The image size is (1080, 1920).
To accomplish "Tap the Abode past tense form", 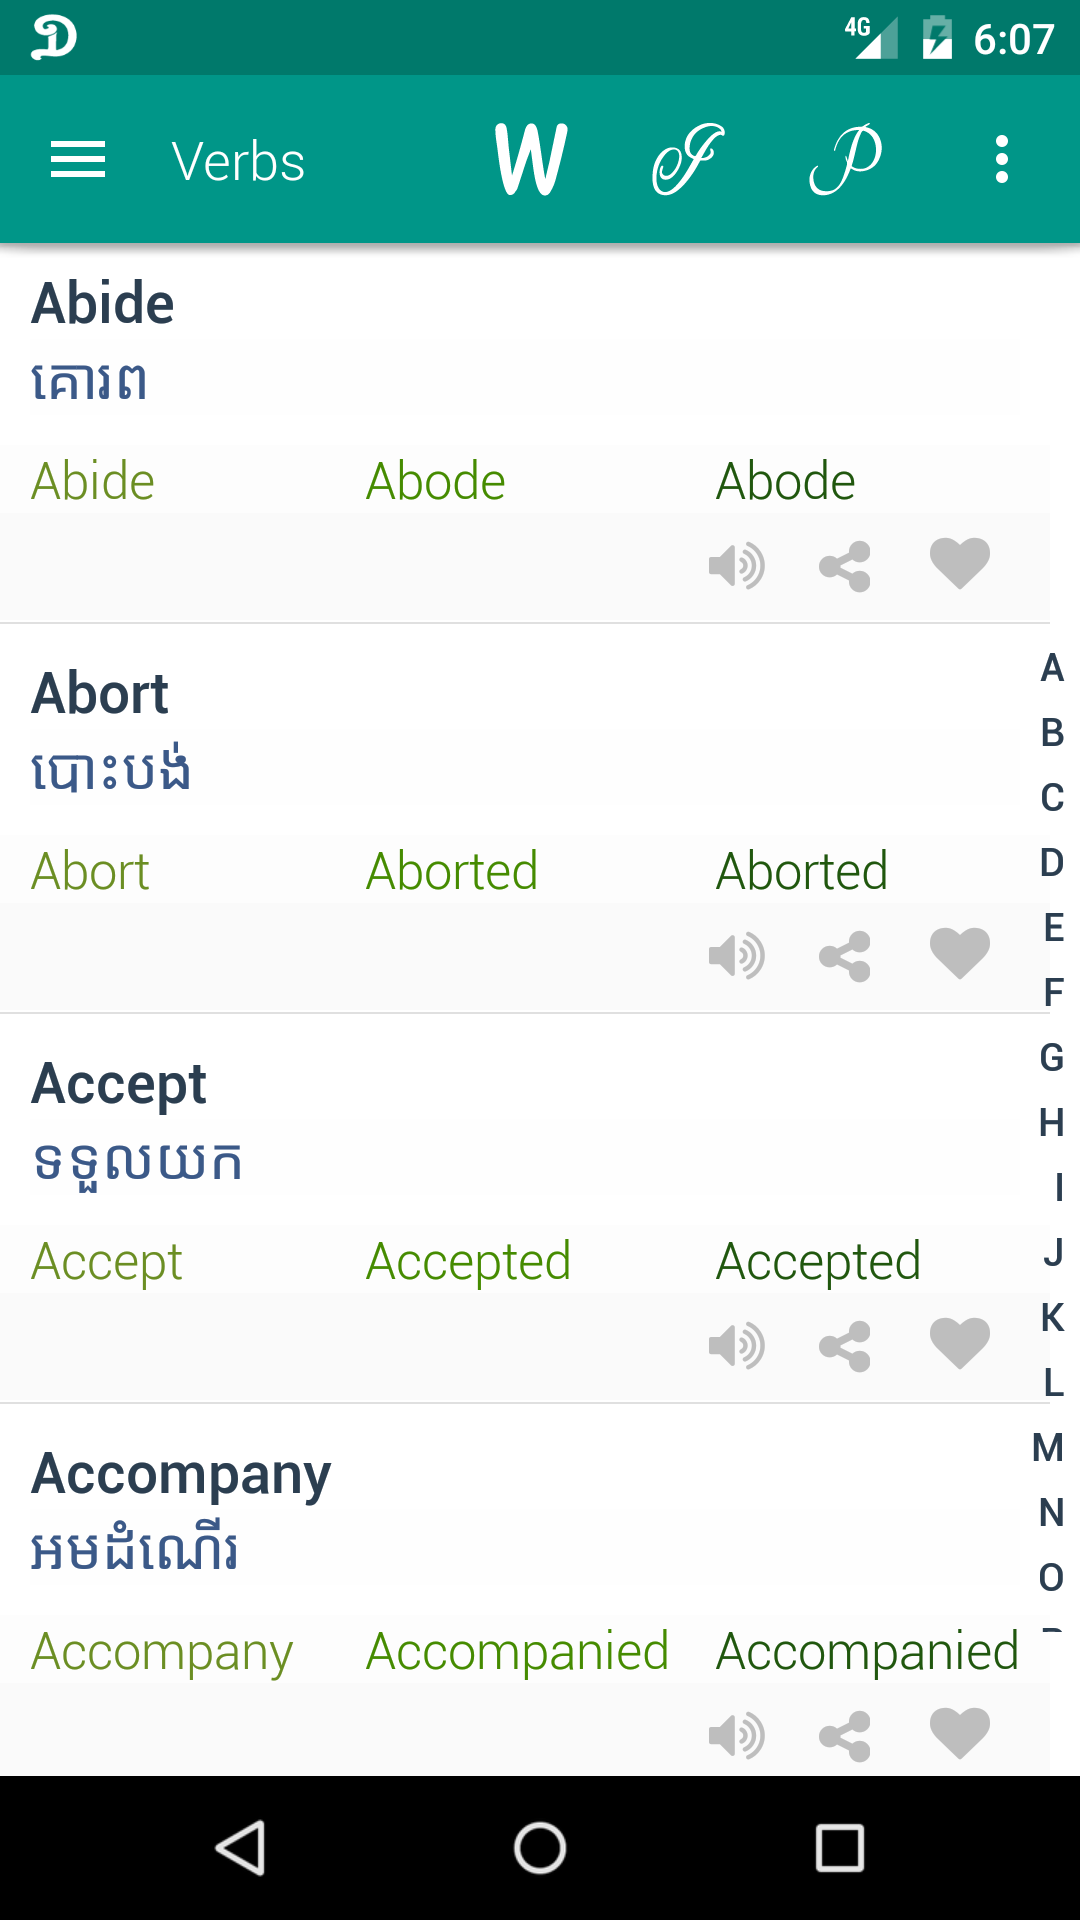I will [436, 481].
